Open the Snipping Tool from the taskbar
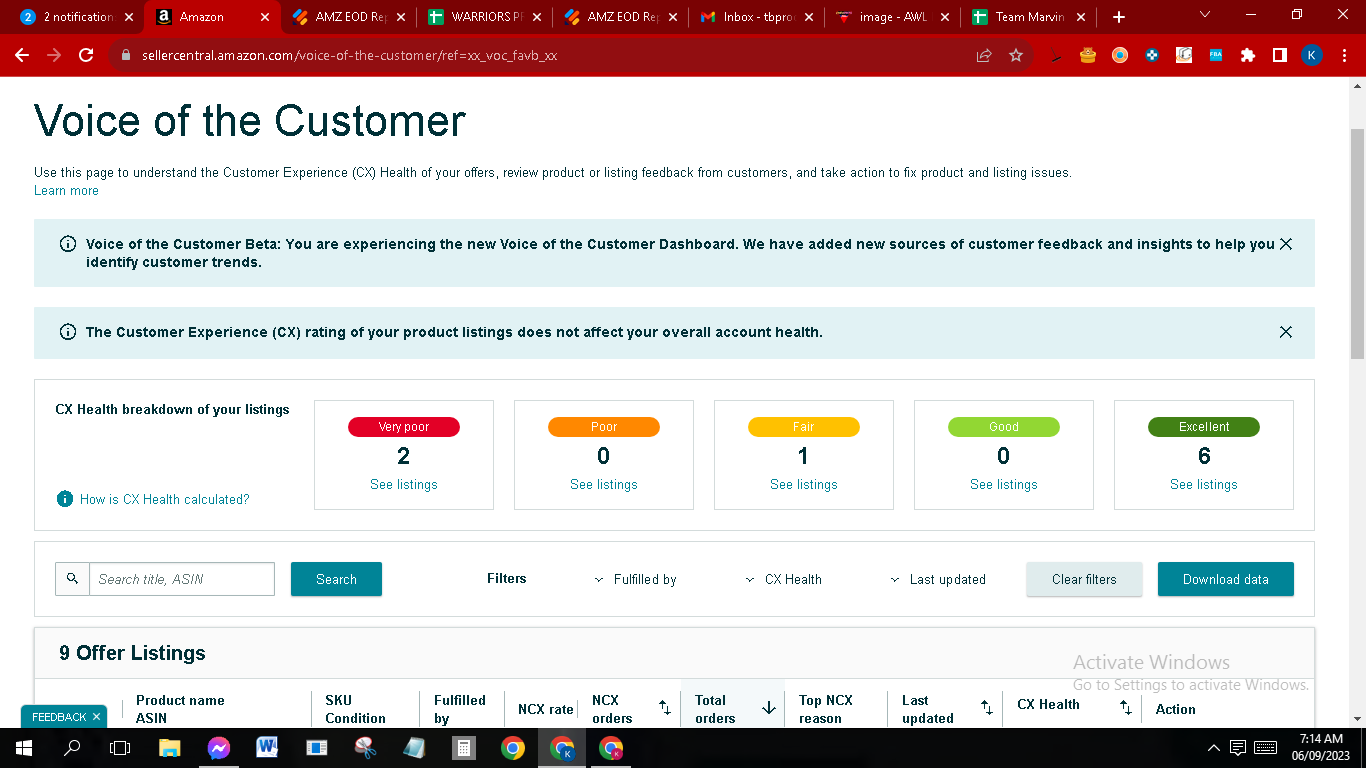The image size is (1366, 768). tap(365, 748)
